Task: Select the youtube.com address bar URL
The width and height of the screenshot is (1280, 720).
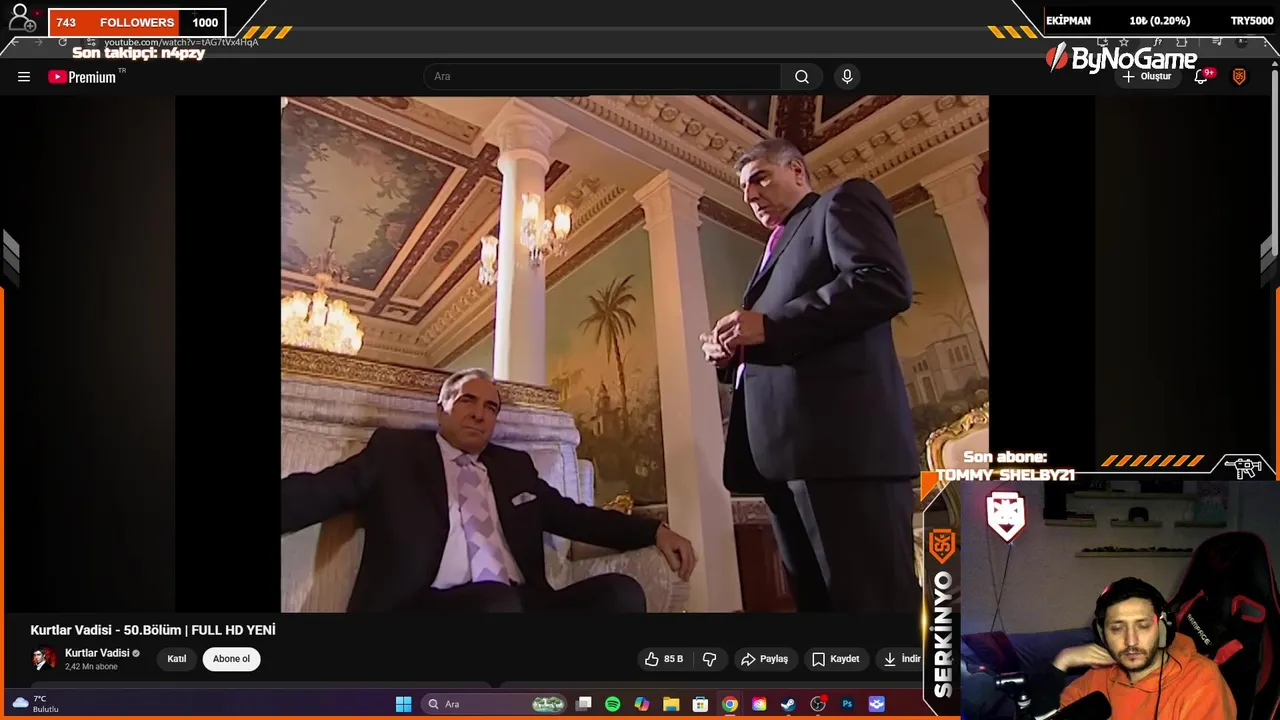Action: (x=181, y=42)
